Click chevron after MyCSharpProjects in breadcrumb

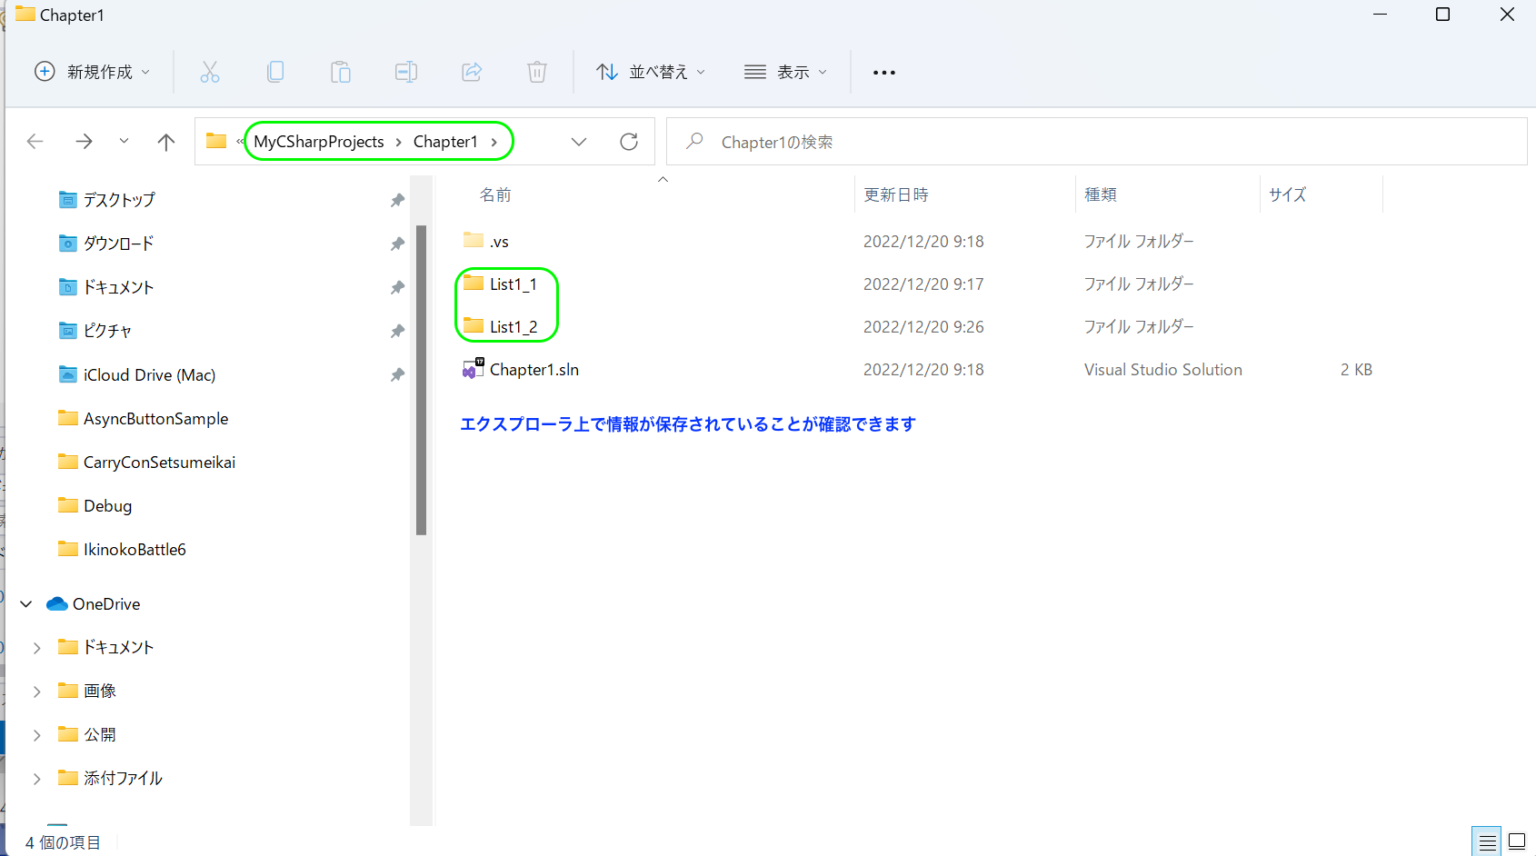click(x=399, y=142)
